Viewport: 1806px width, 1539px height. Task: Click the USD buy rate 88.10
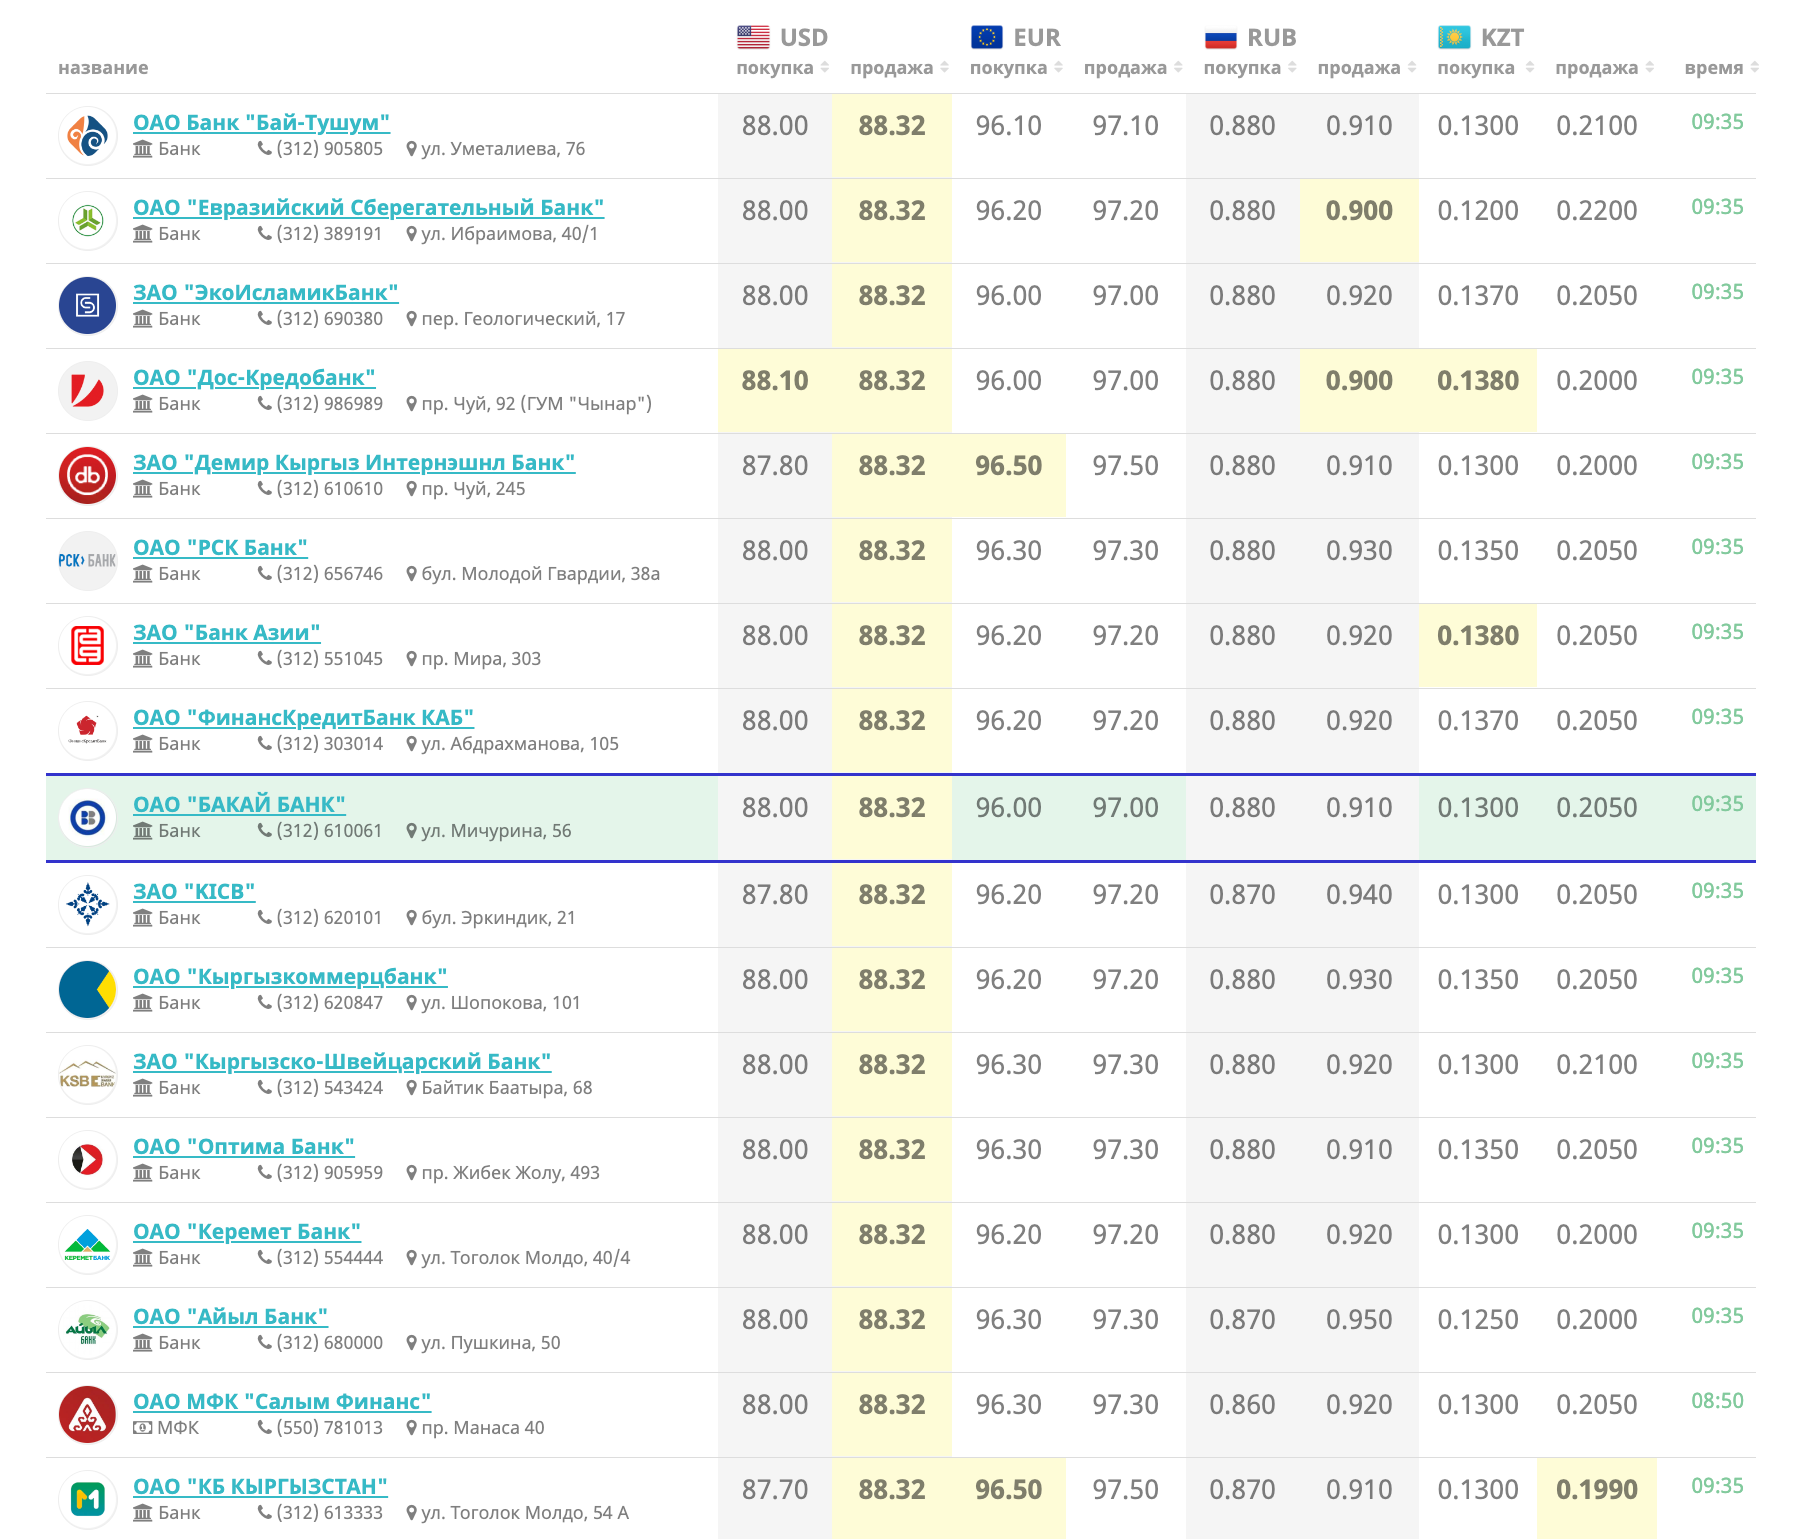click(x=775, y=381)
